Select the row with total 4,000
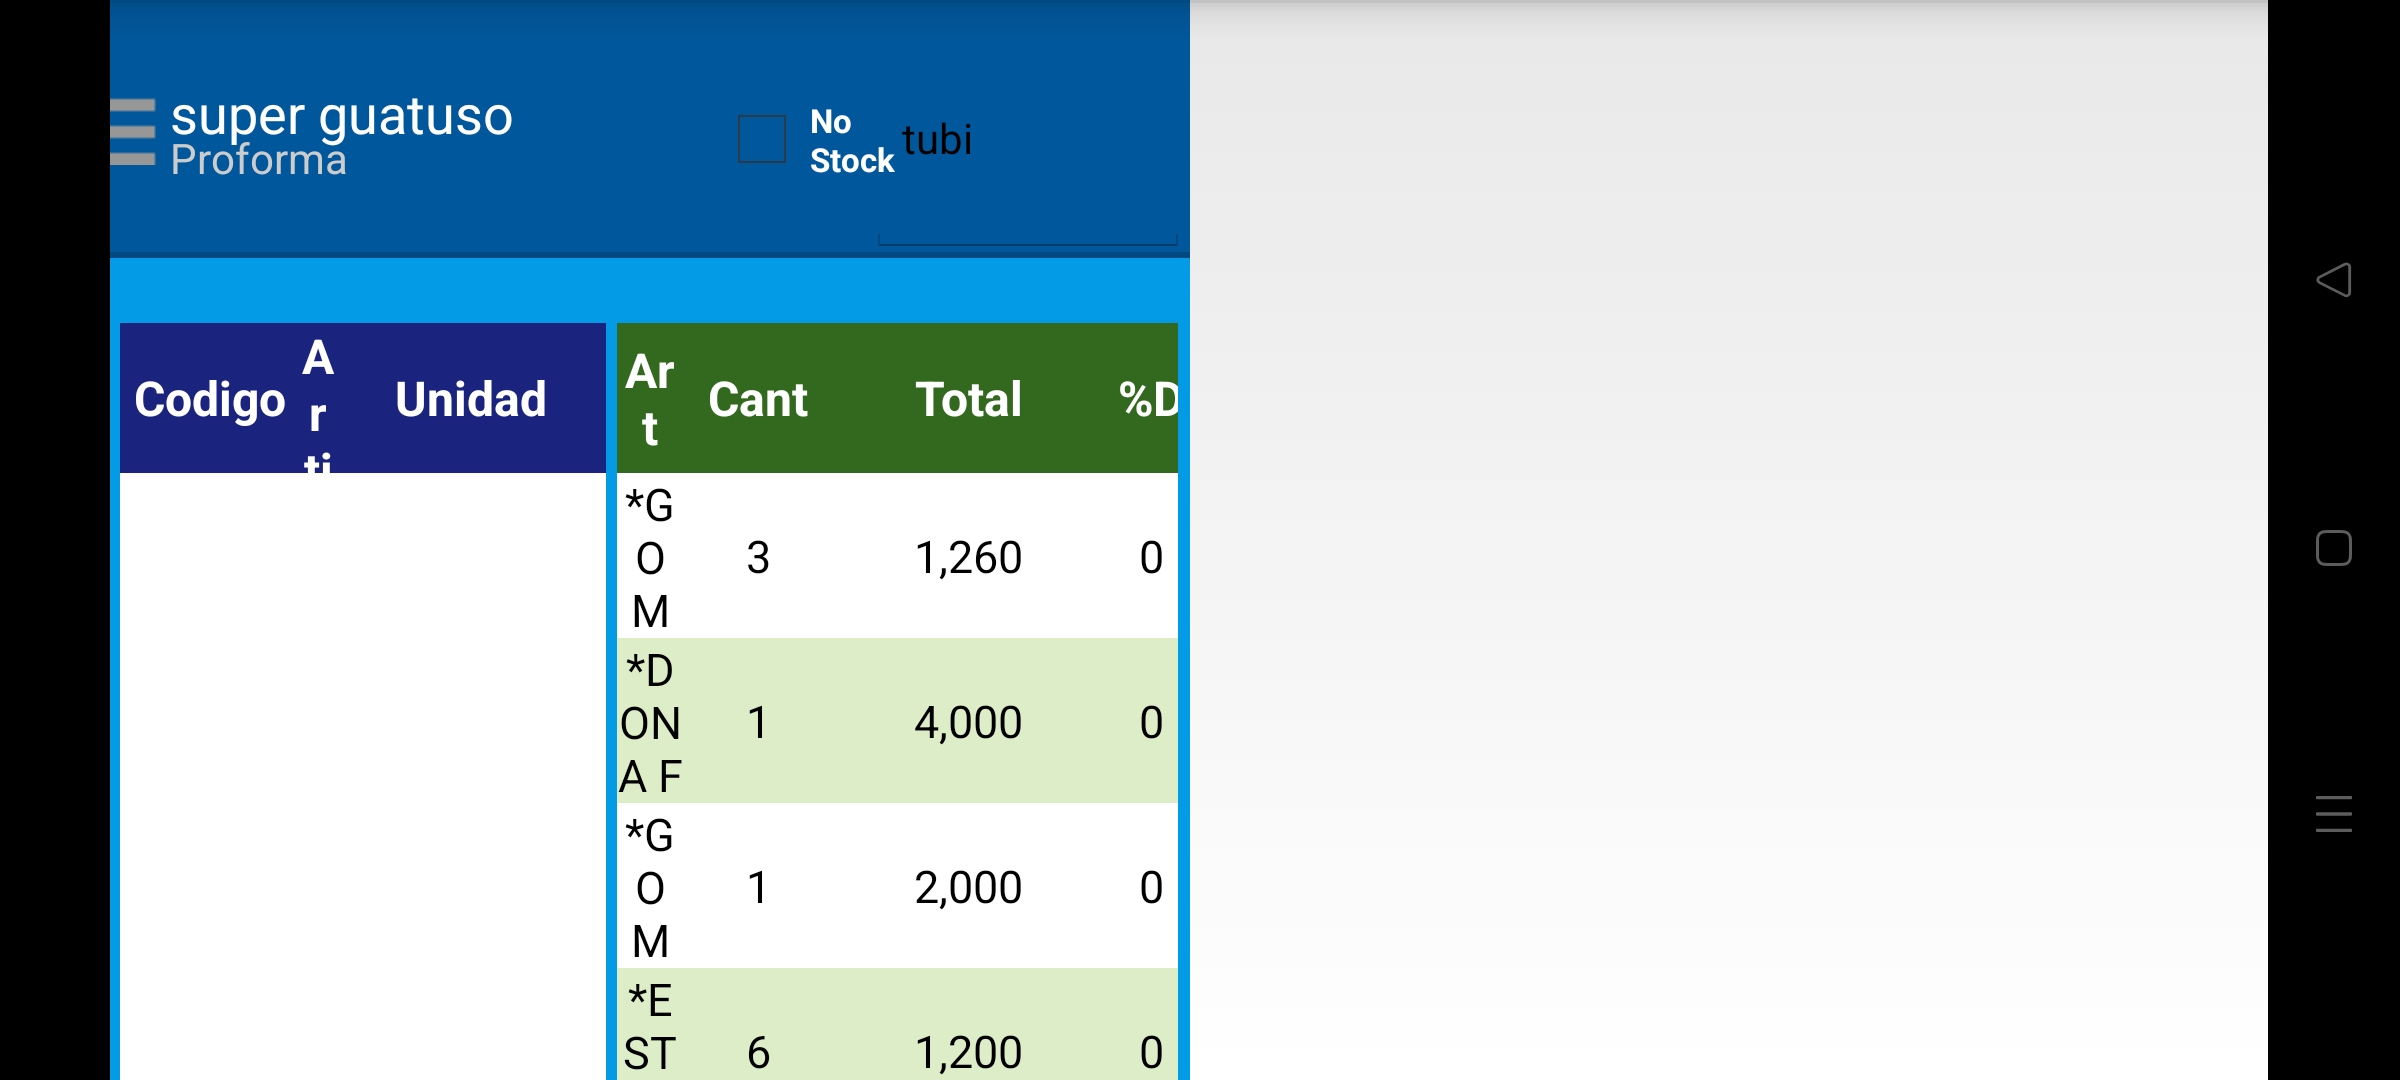 (x=968, y=722)
